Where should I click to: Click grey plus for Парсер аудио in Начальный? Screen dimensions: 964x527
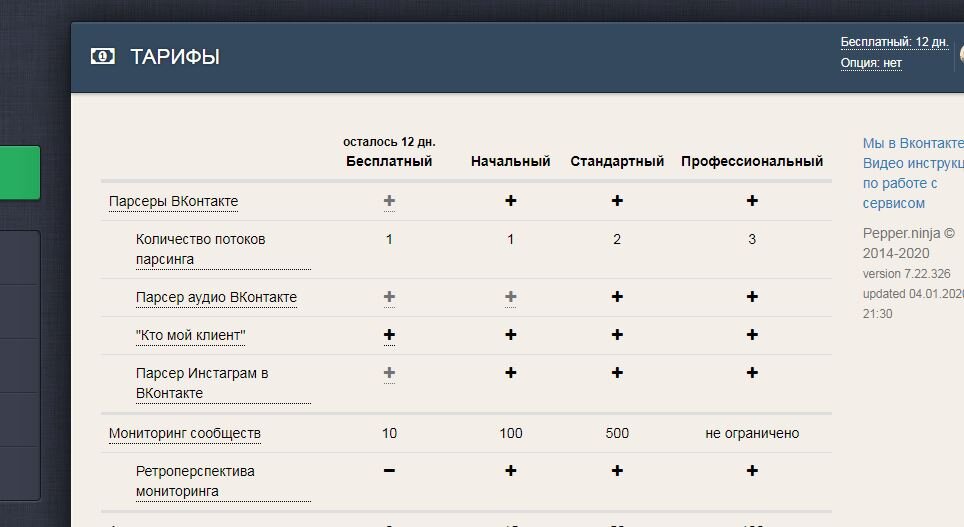coord(511,297)
